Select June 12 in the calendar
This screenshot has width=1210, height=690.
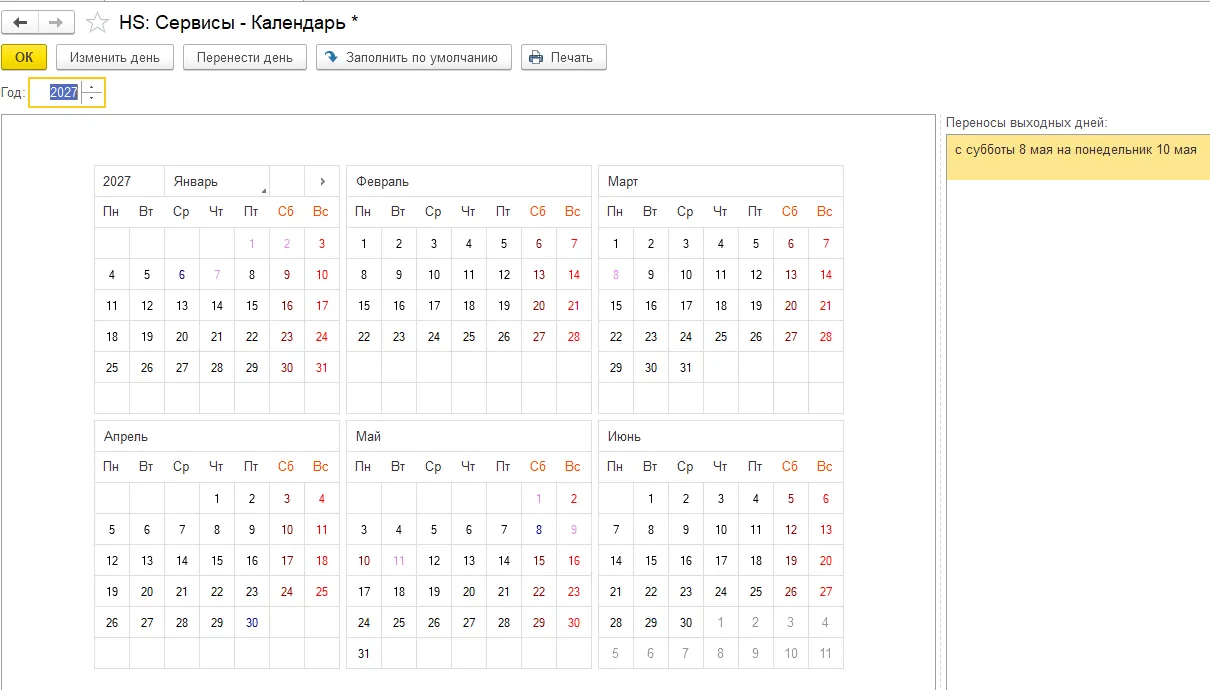[791, 530]
